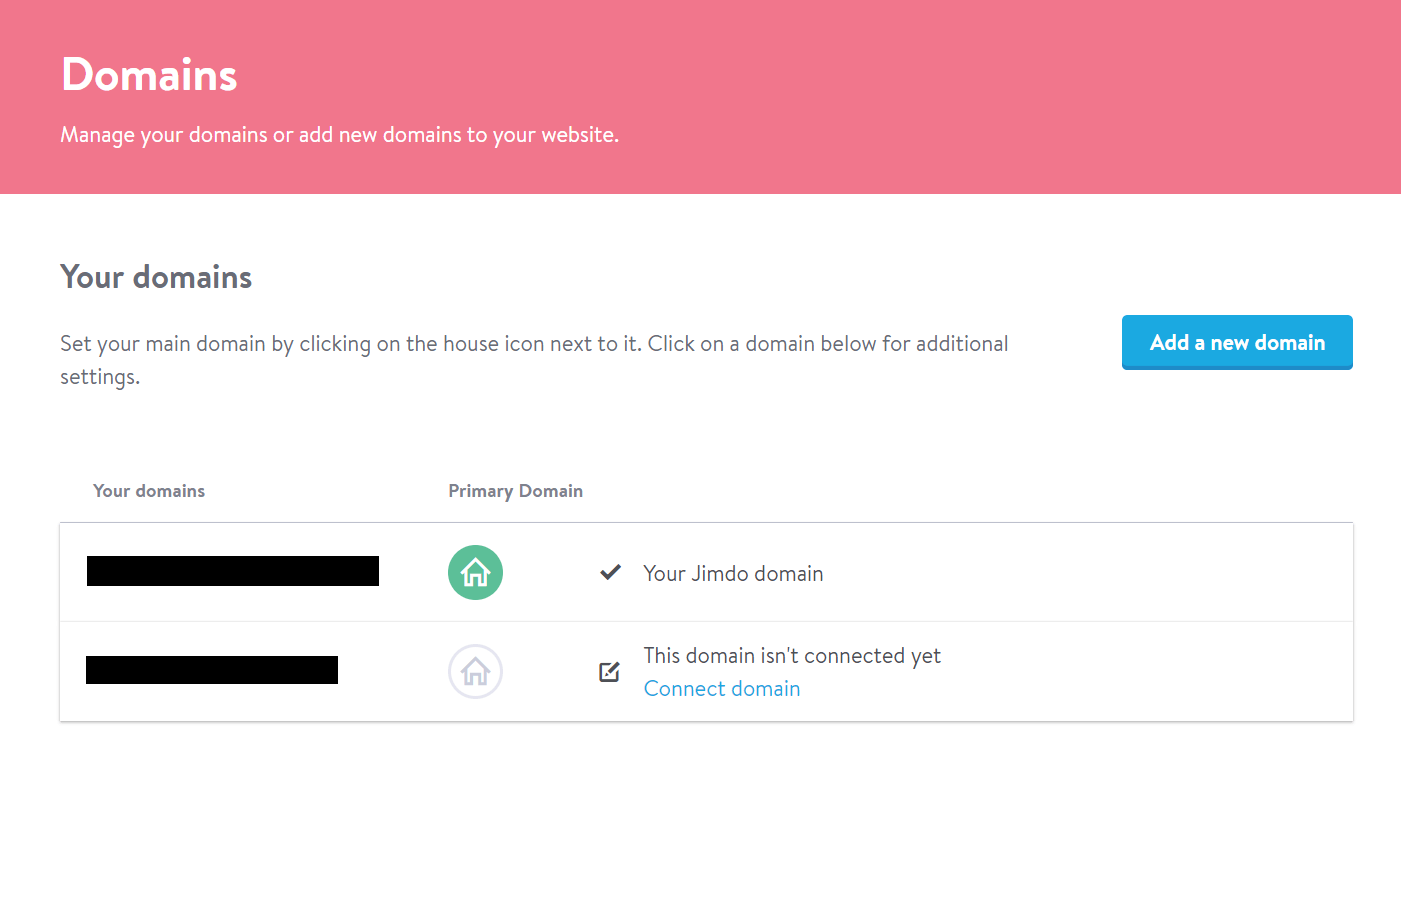This screenshot has width=1401, height=923.
Task: Click the word settings ending the instruction paragraph
Action: (99, 377)
